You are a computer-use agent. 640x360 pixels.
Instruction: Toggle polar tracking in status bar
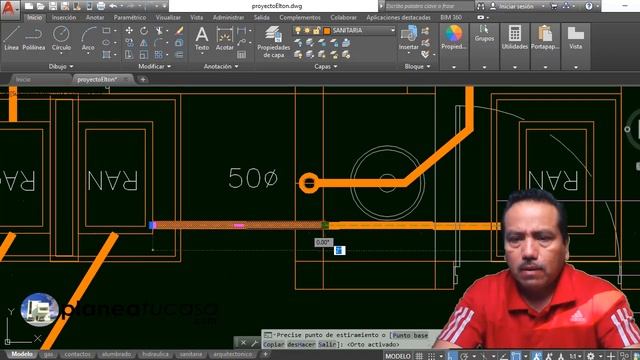click(x=464, y=356)
